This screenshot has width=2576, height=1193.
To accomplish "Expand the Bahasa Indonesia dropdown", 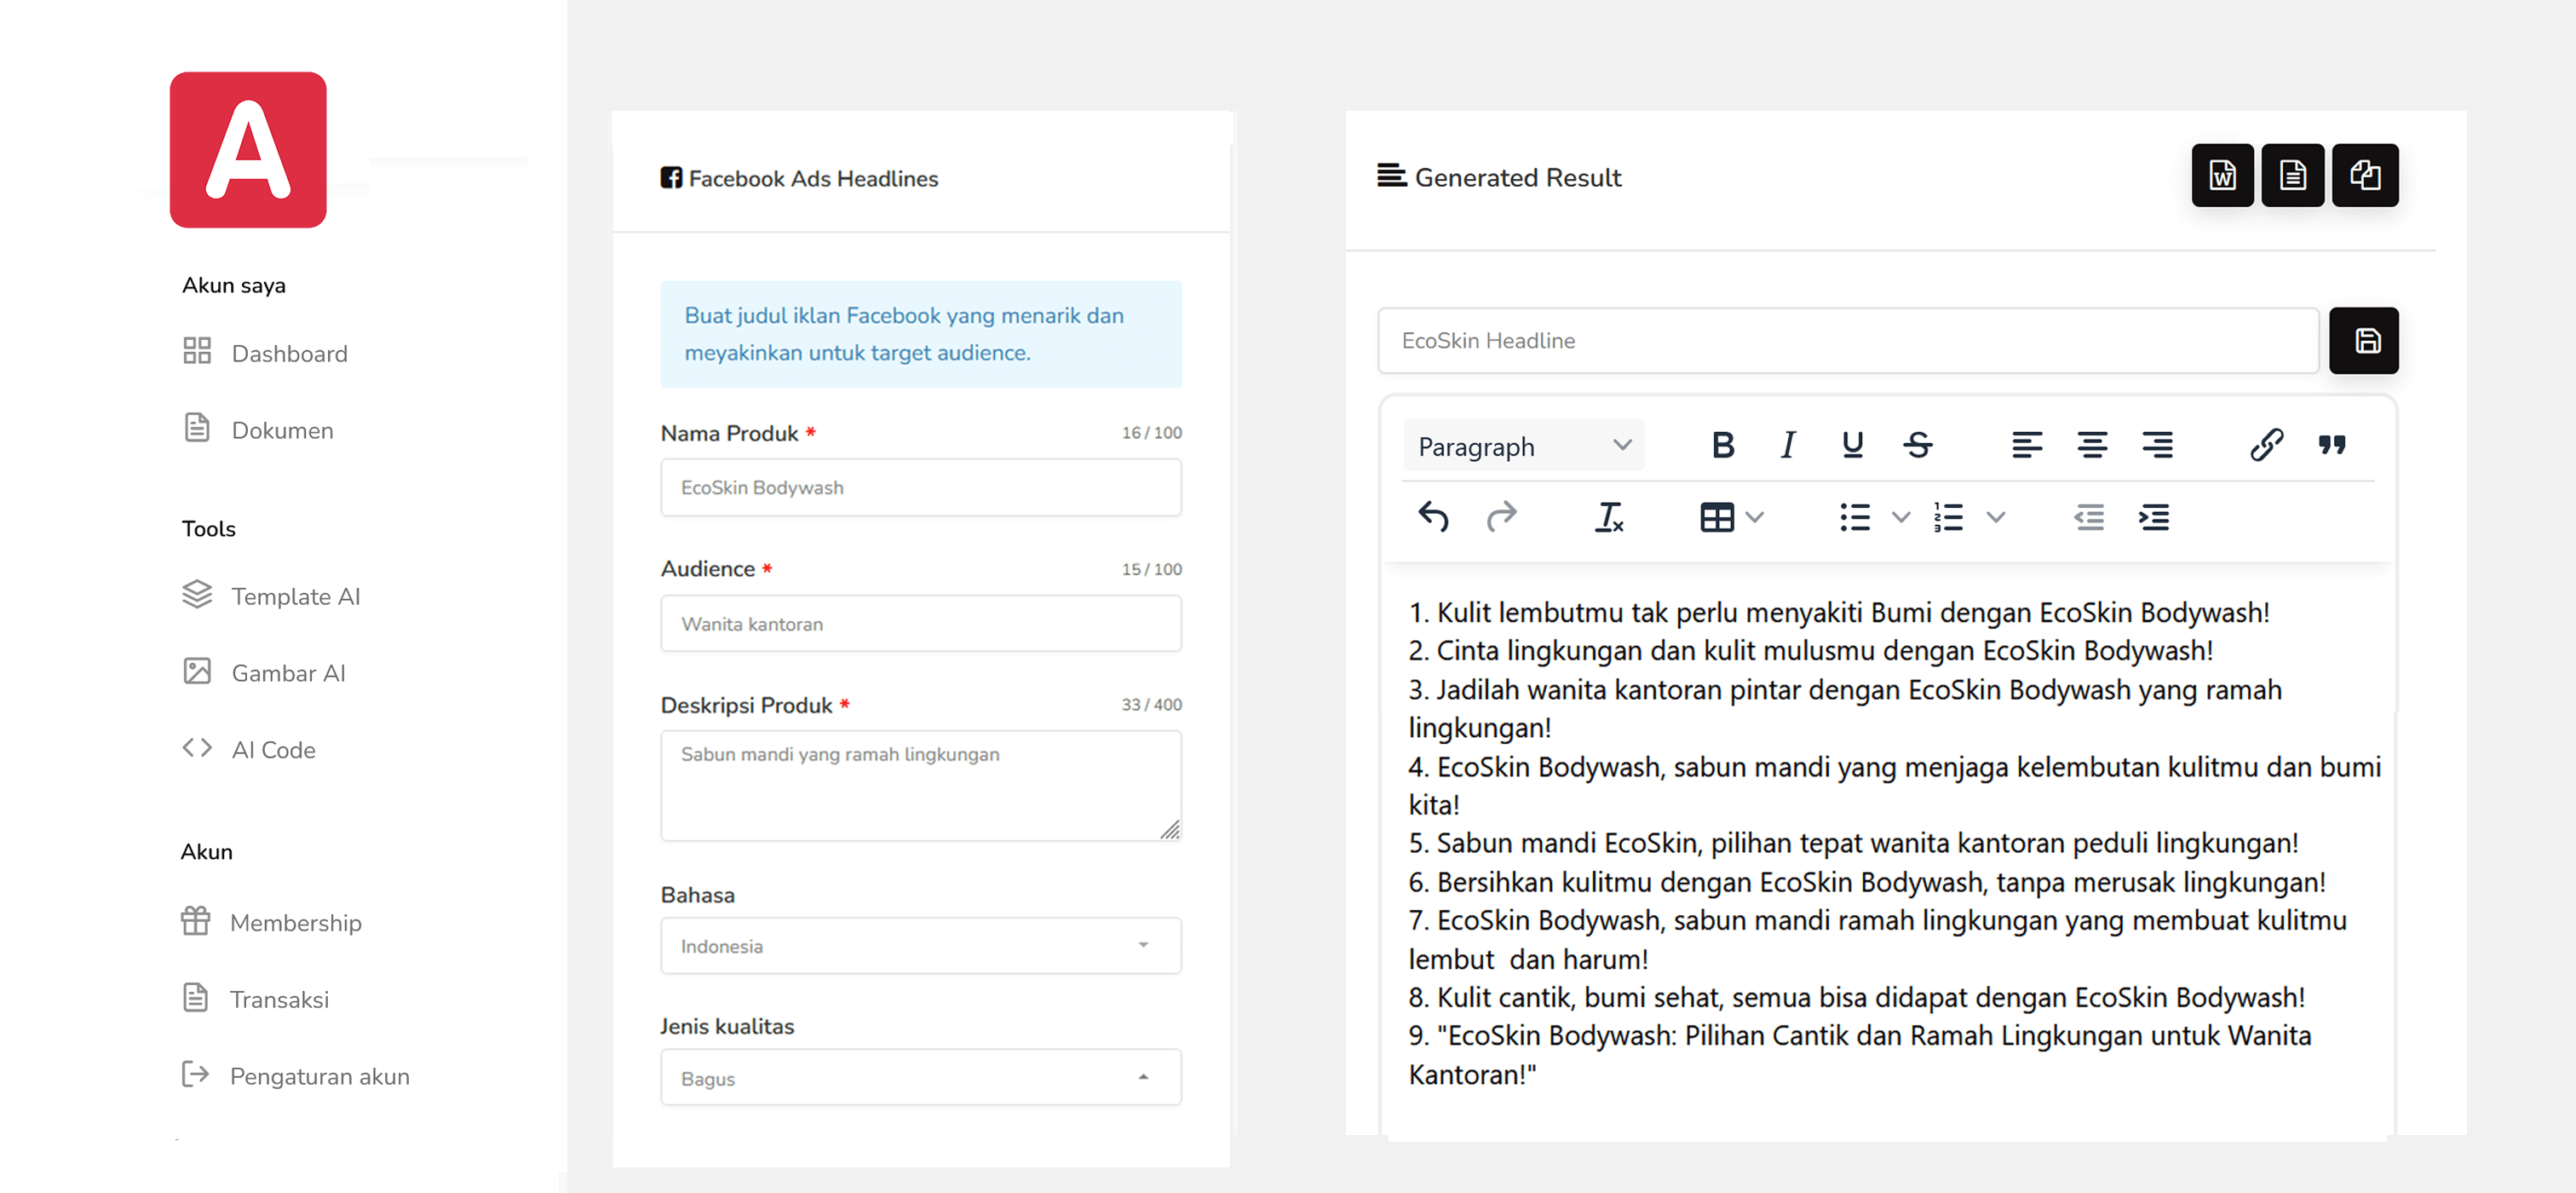I will point(920,945).
